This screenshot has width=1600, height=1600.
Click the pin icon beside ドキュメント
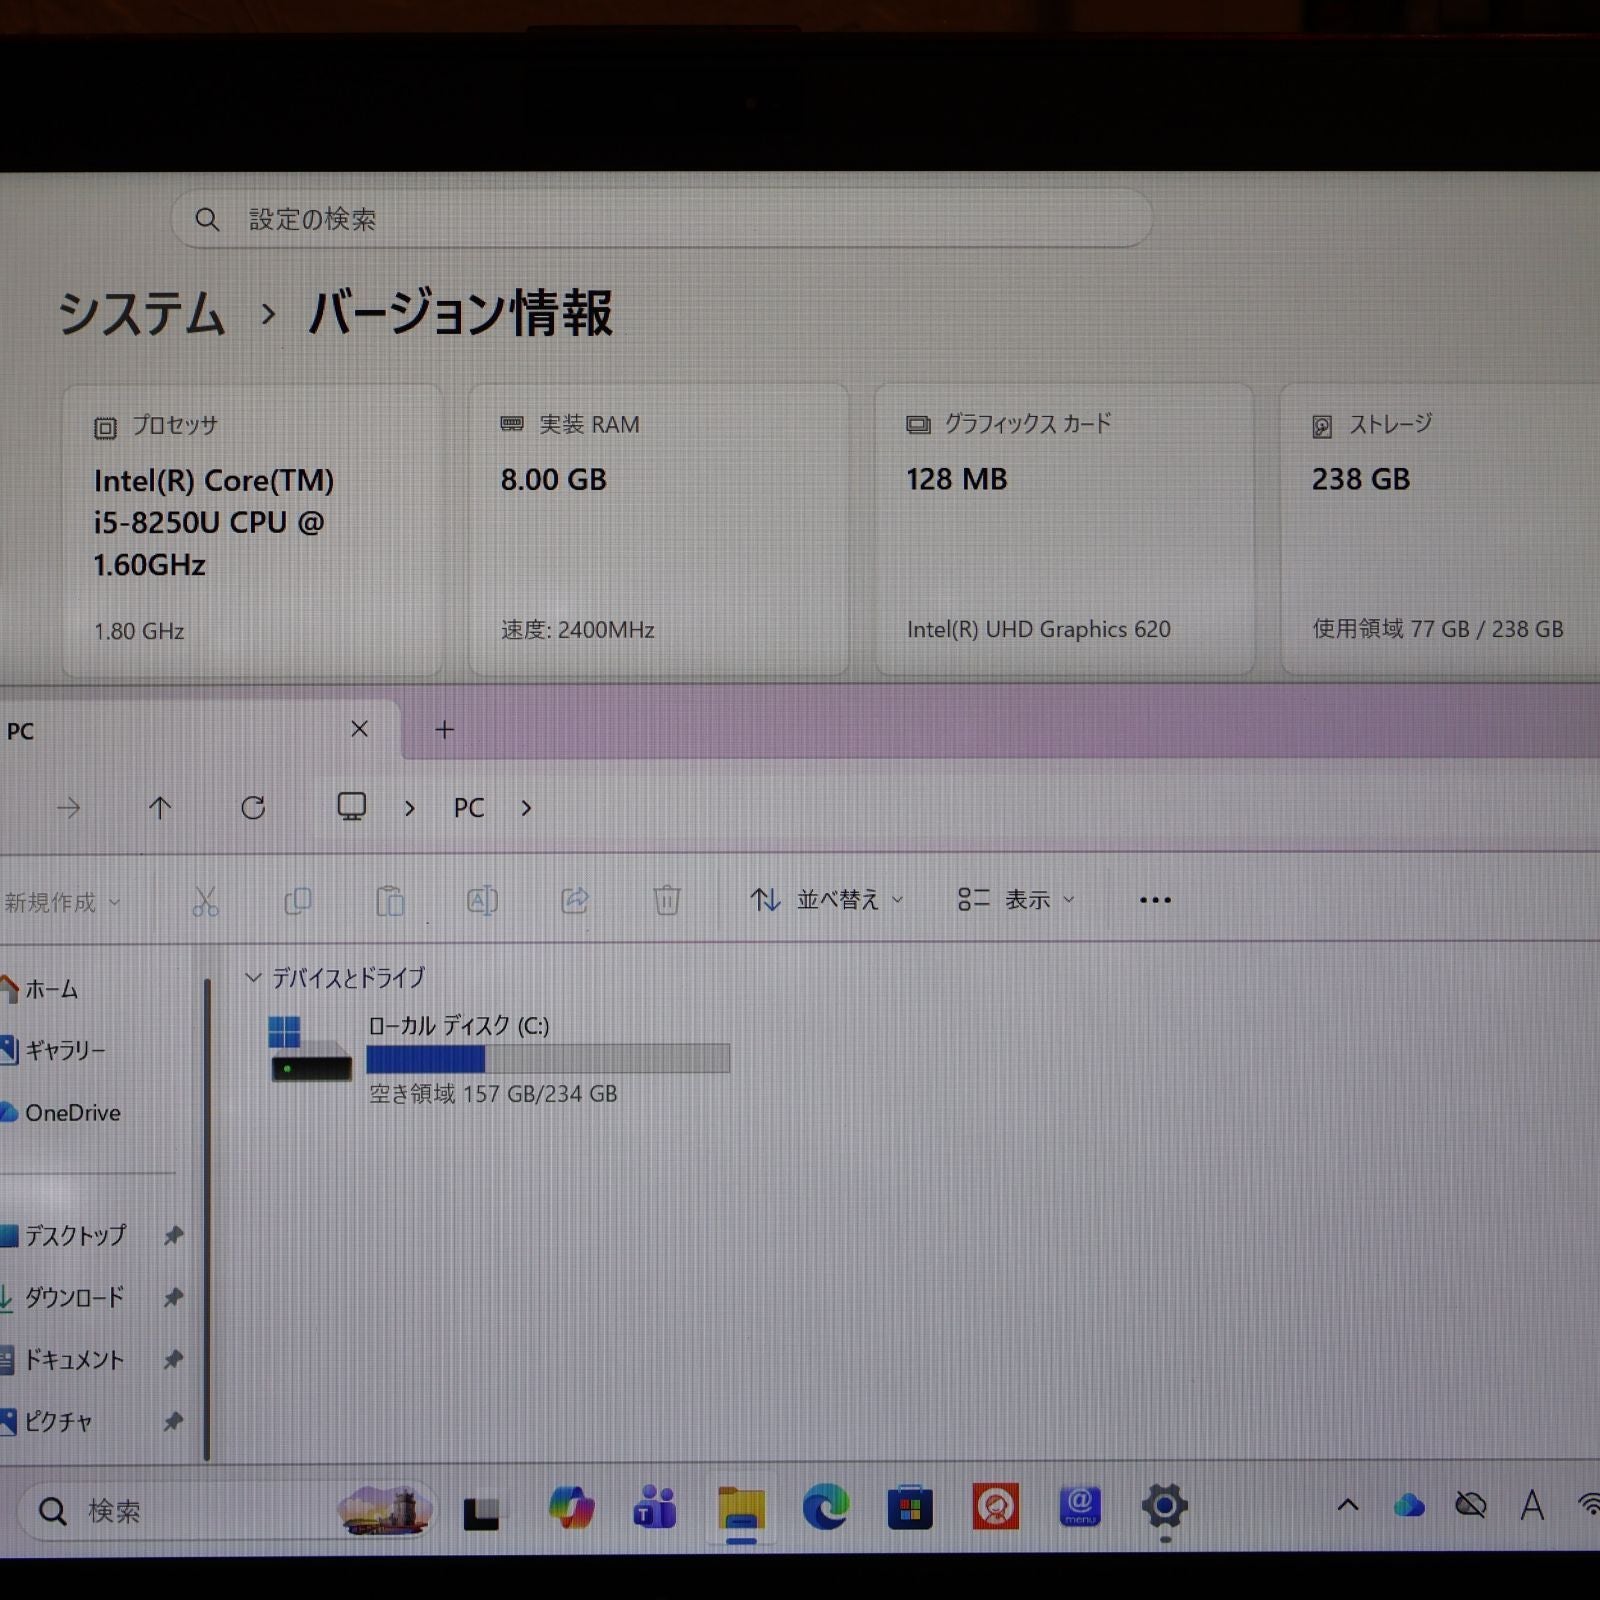click(x=173, y=1360)
